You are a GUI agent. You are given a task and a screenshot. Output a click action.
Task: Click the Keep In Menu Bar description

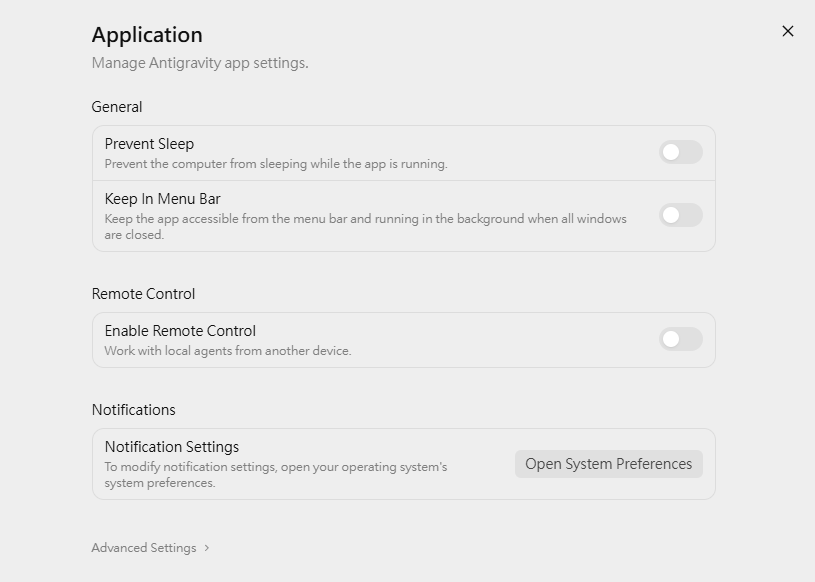point(365,227)
